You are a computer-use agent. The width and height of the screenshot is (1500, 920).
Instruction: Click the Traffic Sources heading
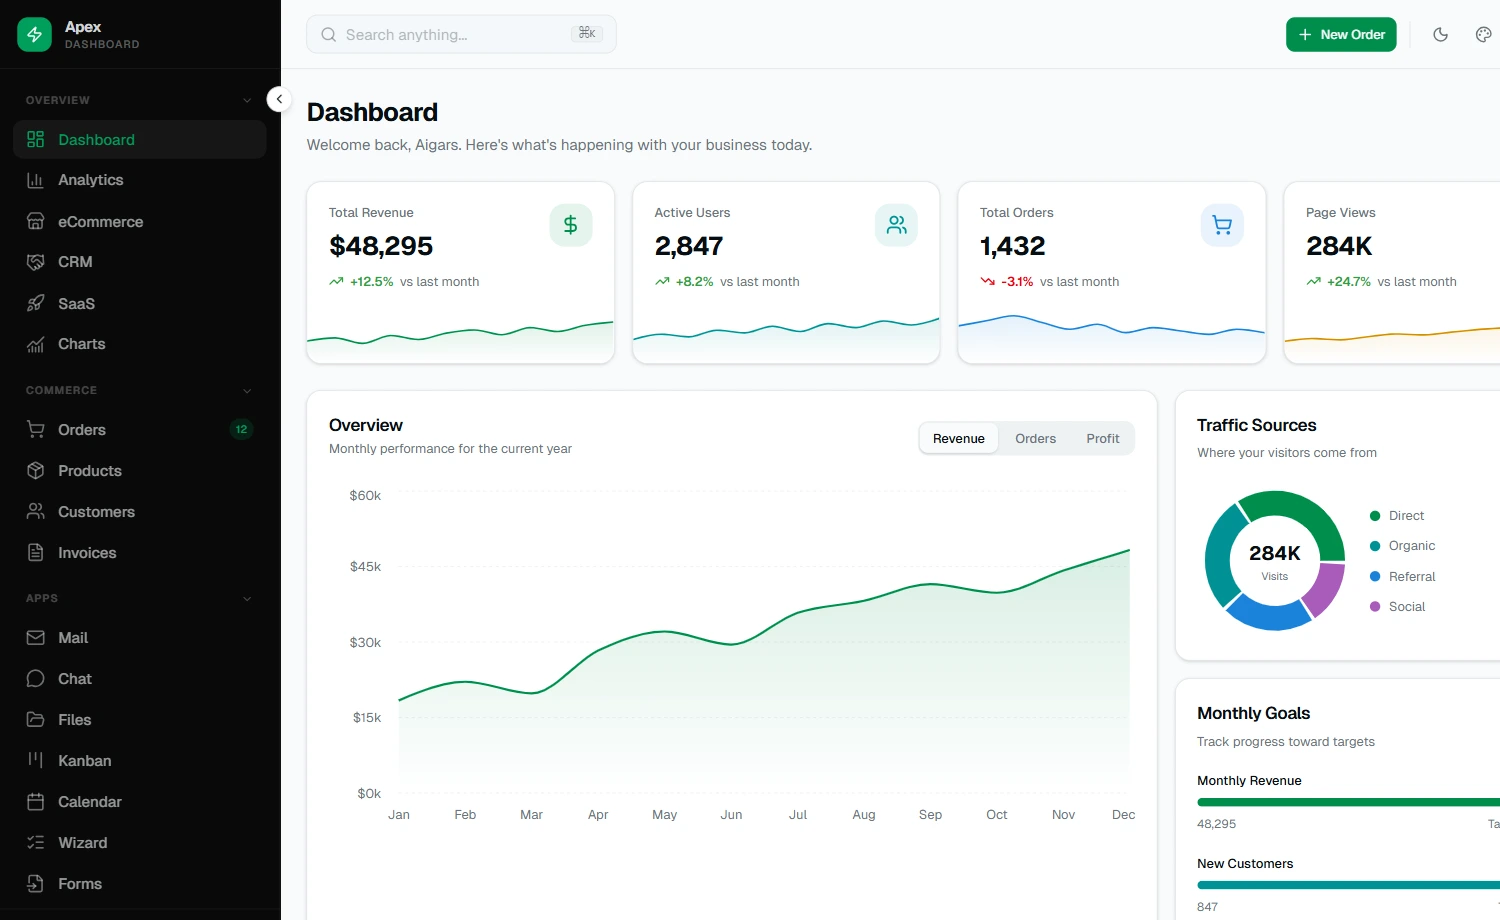[1257, 425]
